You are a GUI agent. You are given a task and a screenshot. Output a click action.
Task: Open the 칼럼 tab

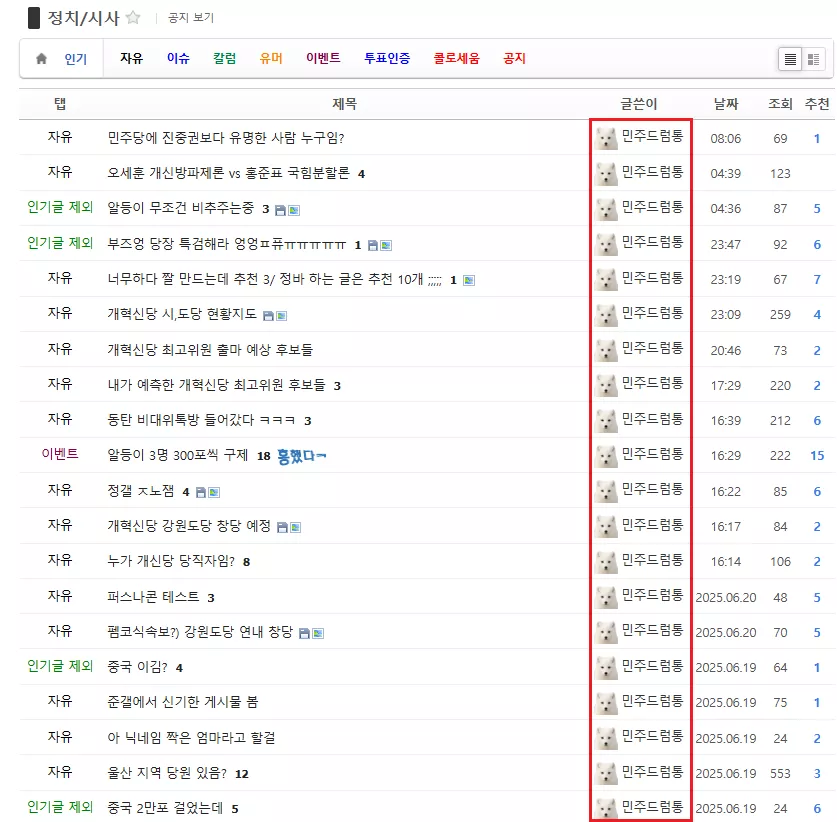point(224,58)
